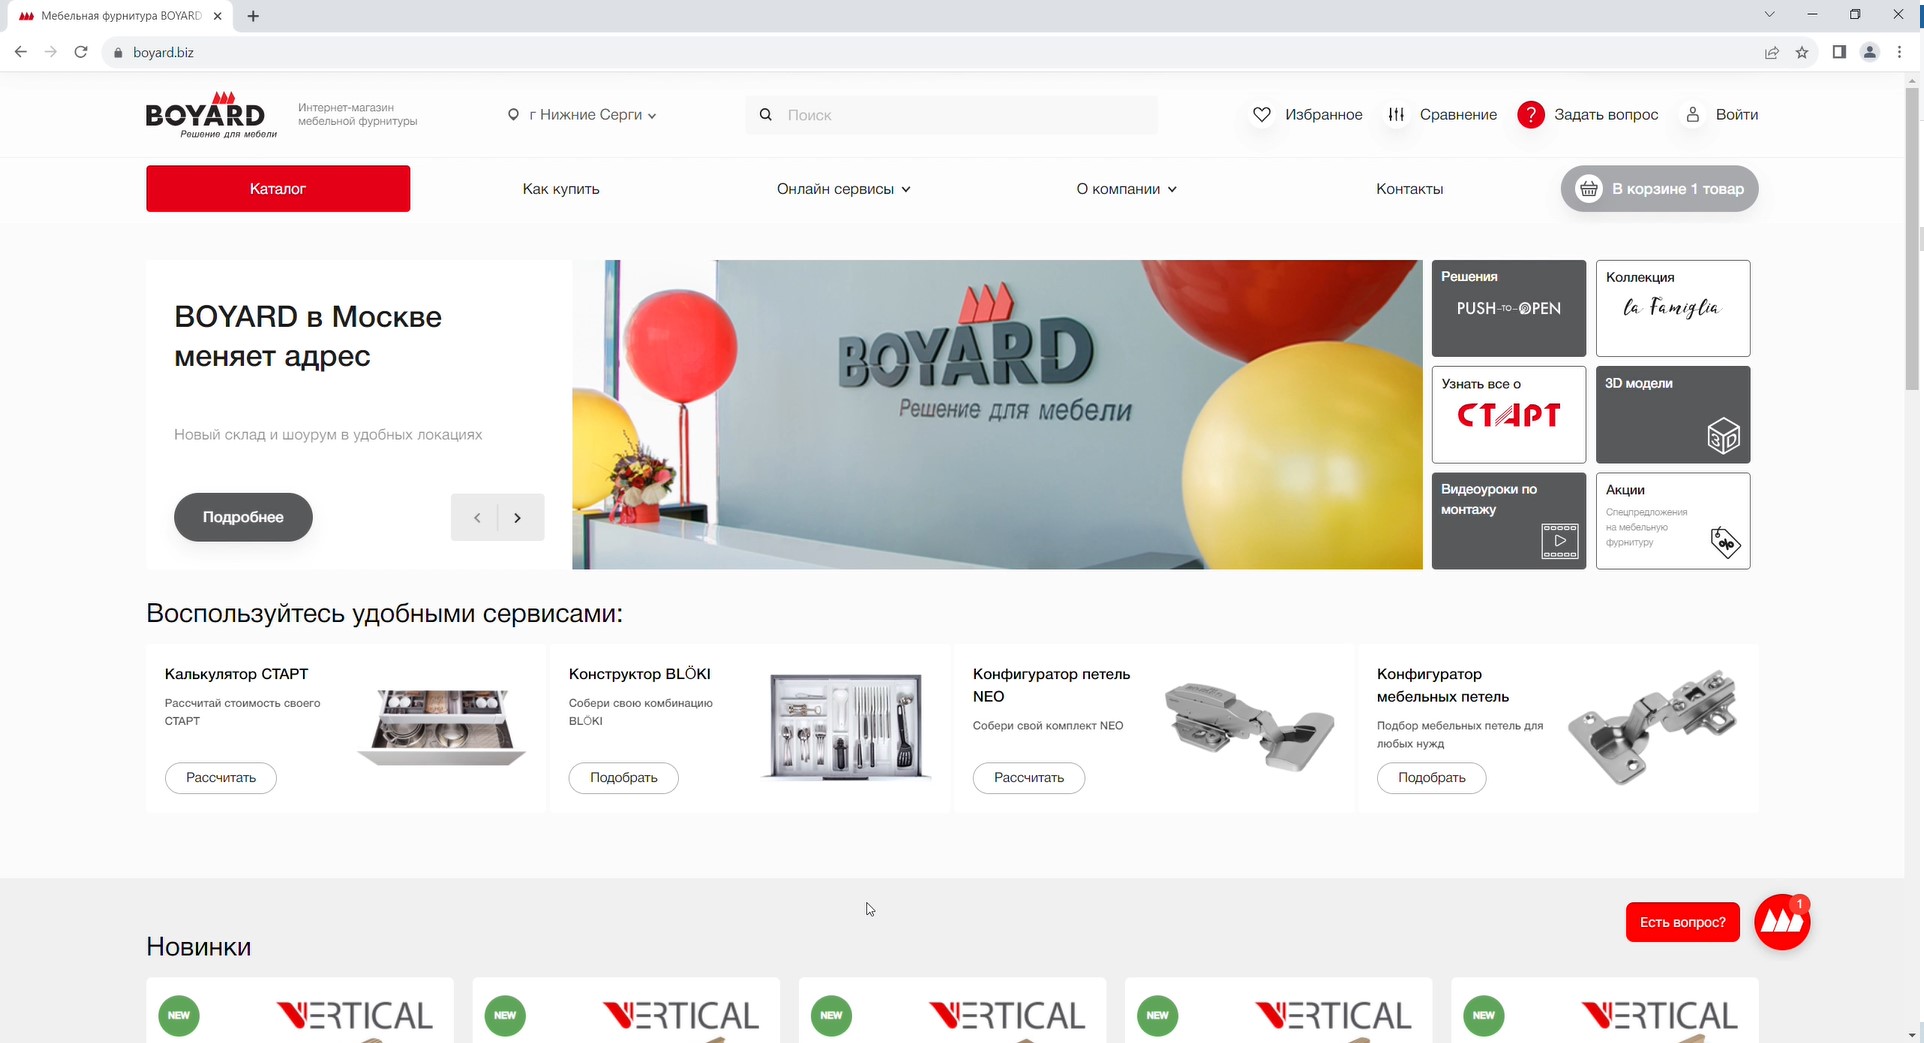Click the BLÖKI cutlery tray image

(x=846, y=727)
